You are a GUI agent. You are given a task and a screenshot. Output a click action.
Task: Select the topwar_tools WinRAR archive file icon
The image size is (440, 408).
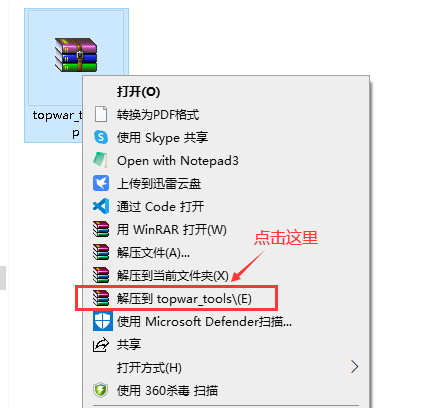point(76,55)
